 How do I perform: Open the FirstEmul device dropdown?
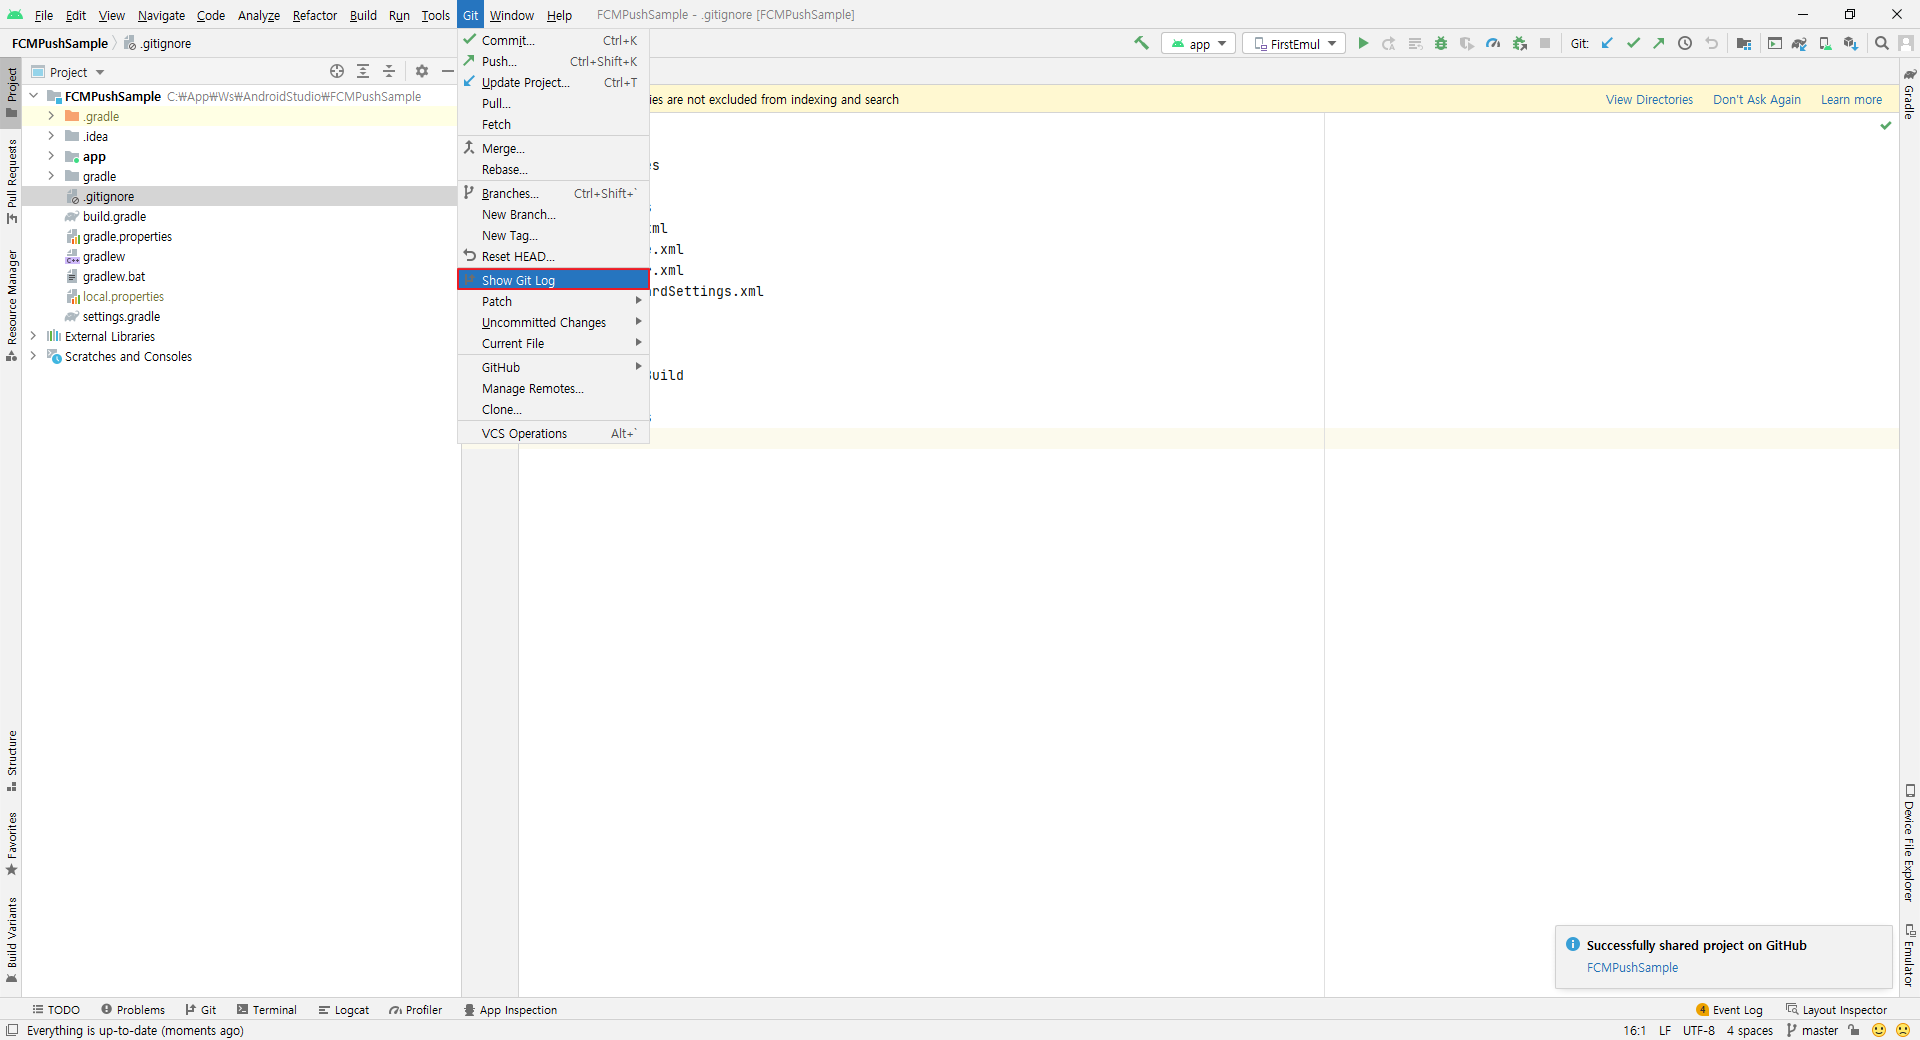coord(1294,43)
